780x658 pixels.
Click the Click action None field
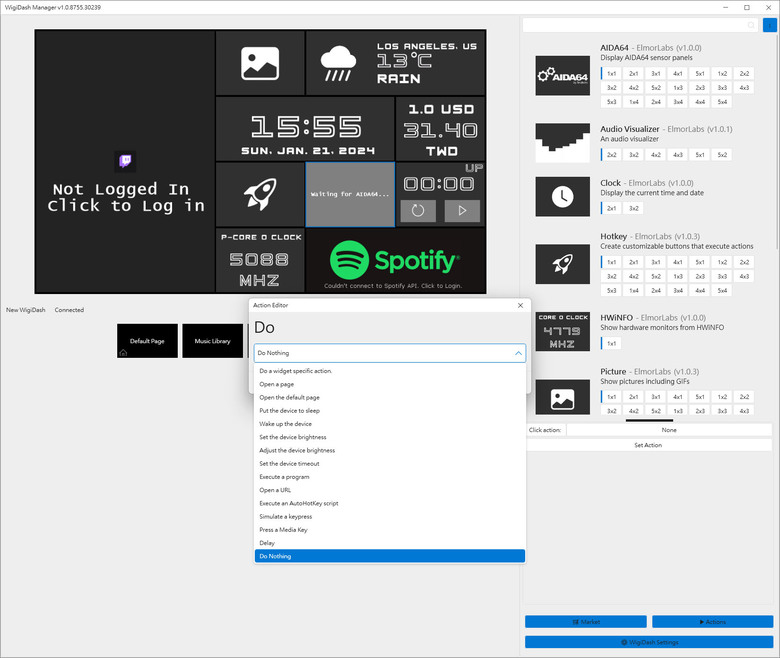point(669,430)
